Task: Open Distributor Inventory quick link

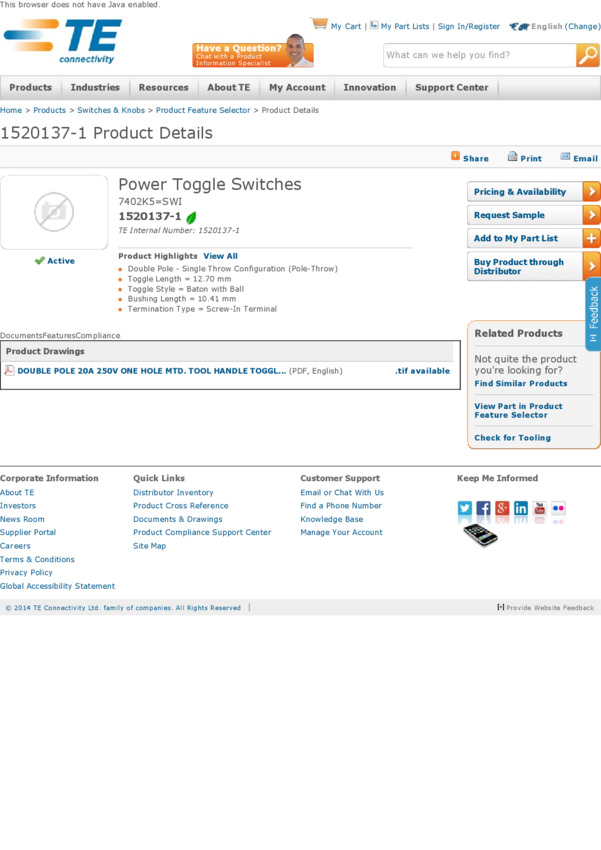Action: point(173,492)
